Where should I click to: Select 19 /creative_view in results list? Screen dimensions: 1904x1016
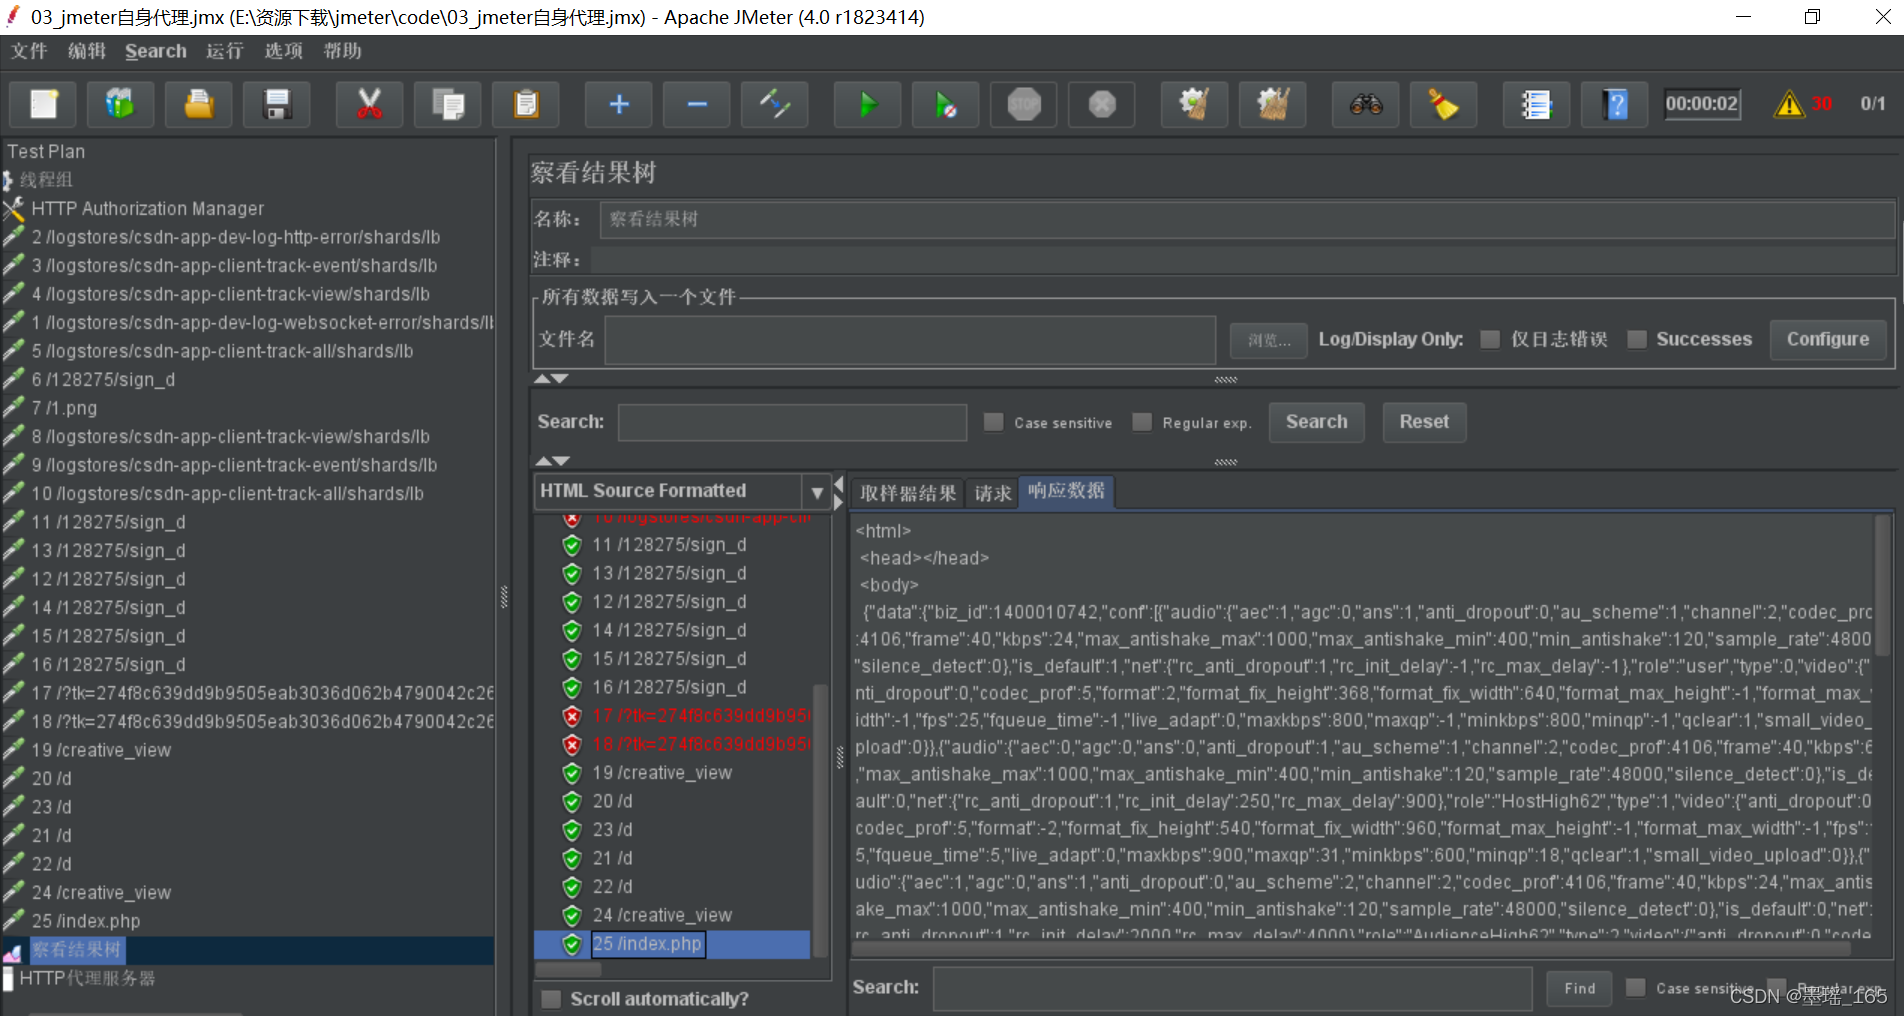coord(662,773)
